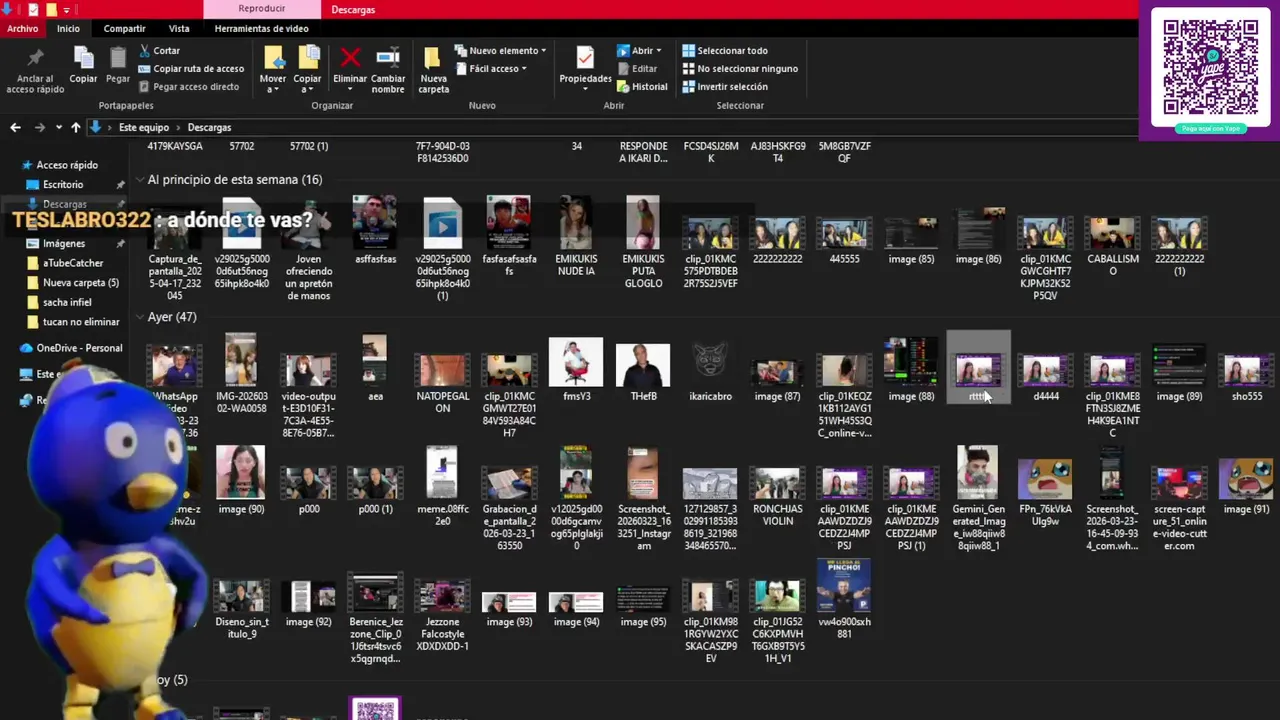Open the Copiar a dropdown
Viewport: 1280px width, 720px height.
(307, 70)
